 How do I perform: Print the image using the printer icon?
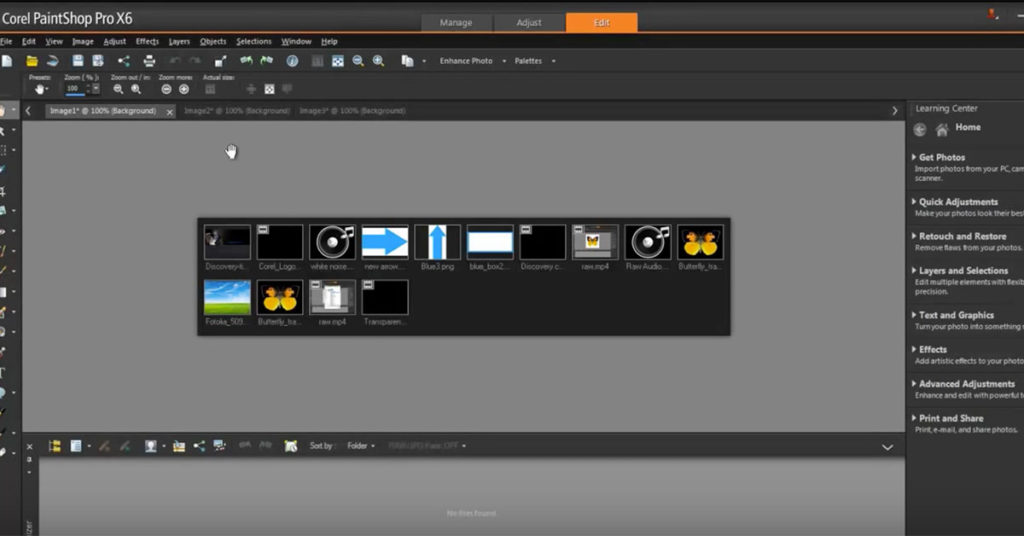pos(149,61)
